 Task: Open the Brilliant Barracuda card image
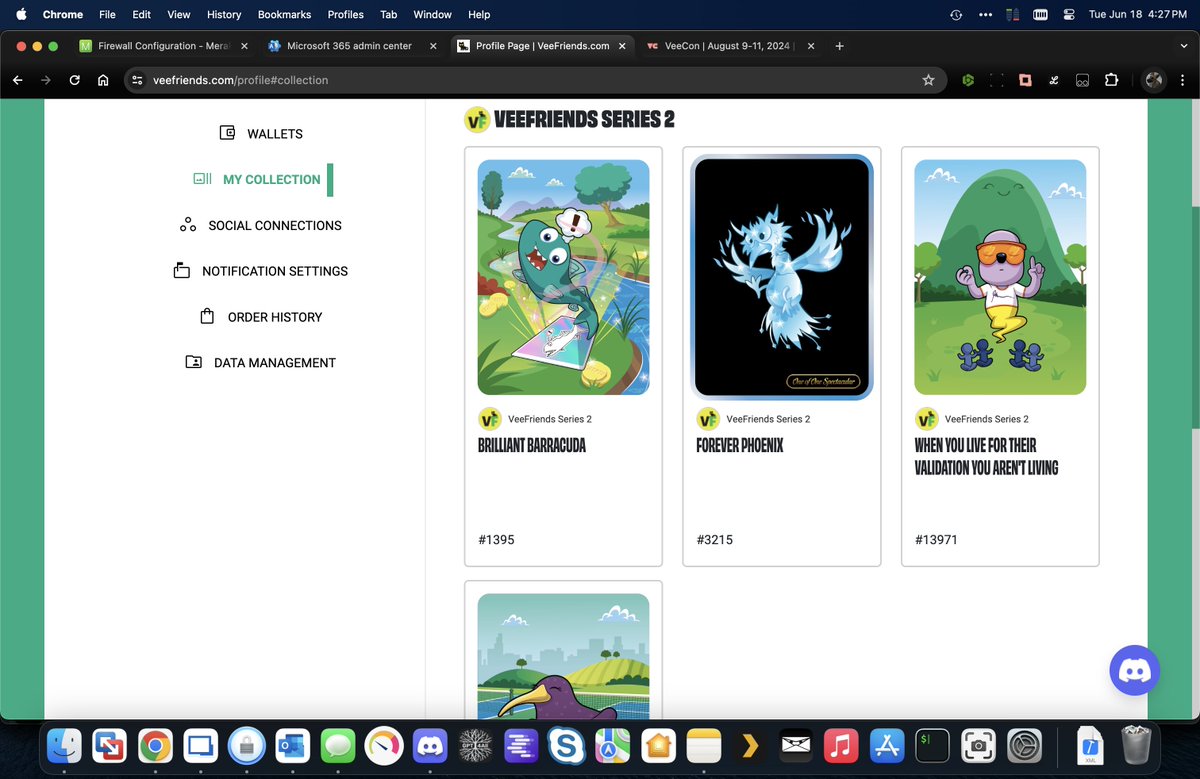[563, 277]
